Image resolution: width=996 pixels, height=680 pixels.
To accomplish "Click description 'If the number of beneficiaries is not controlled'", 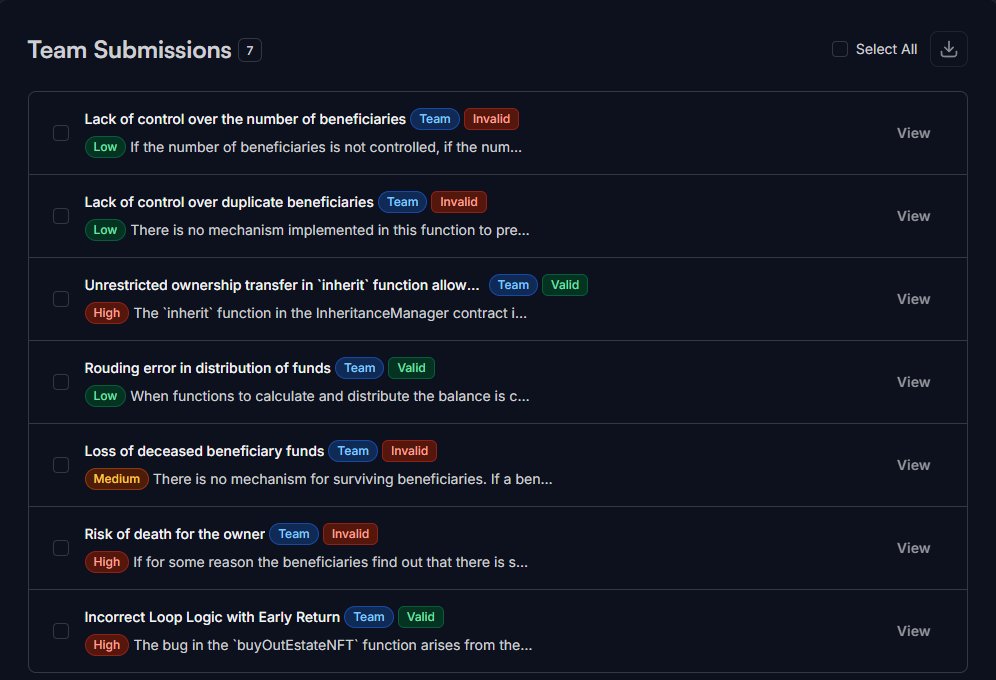I will (326, 147).
